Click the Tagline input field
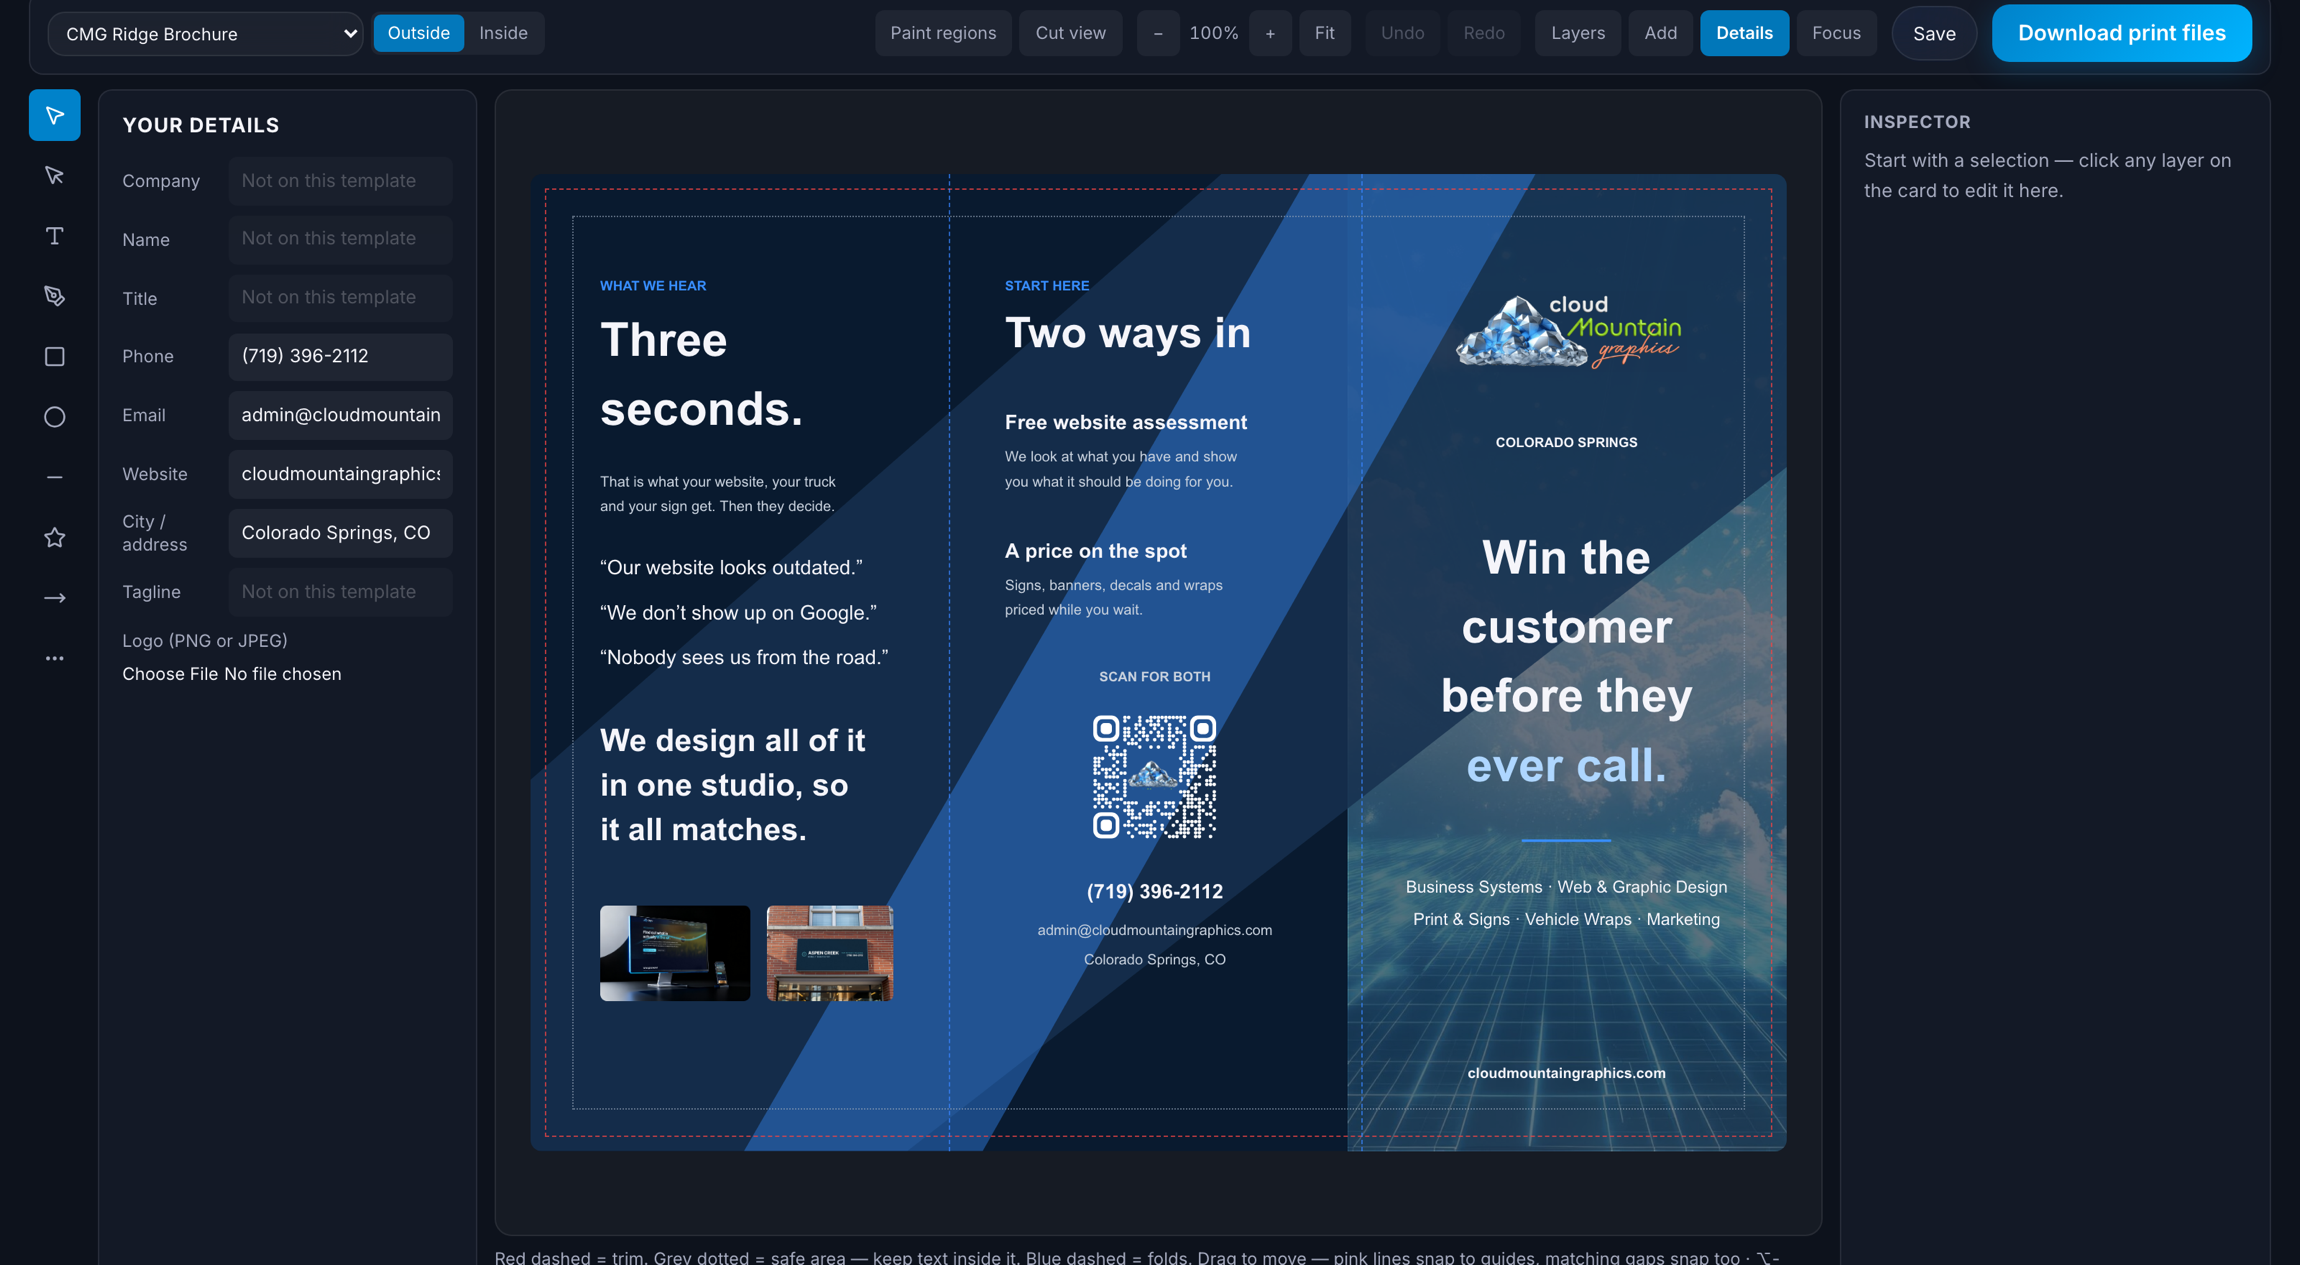This screenshot has height=1265, width=2300. (340, 592)
